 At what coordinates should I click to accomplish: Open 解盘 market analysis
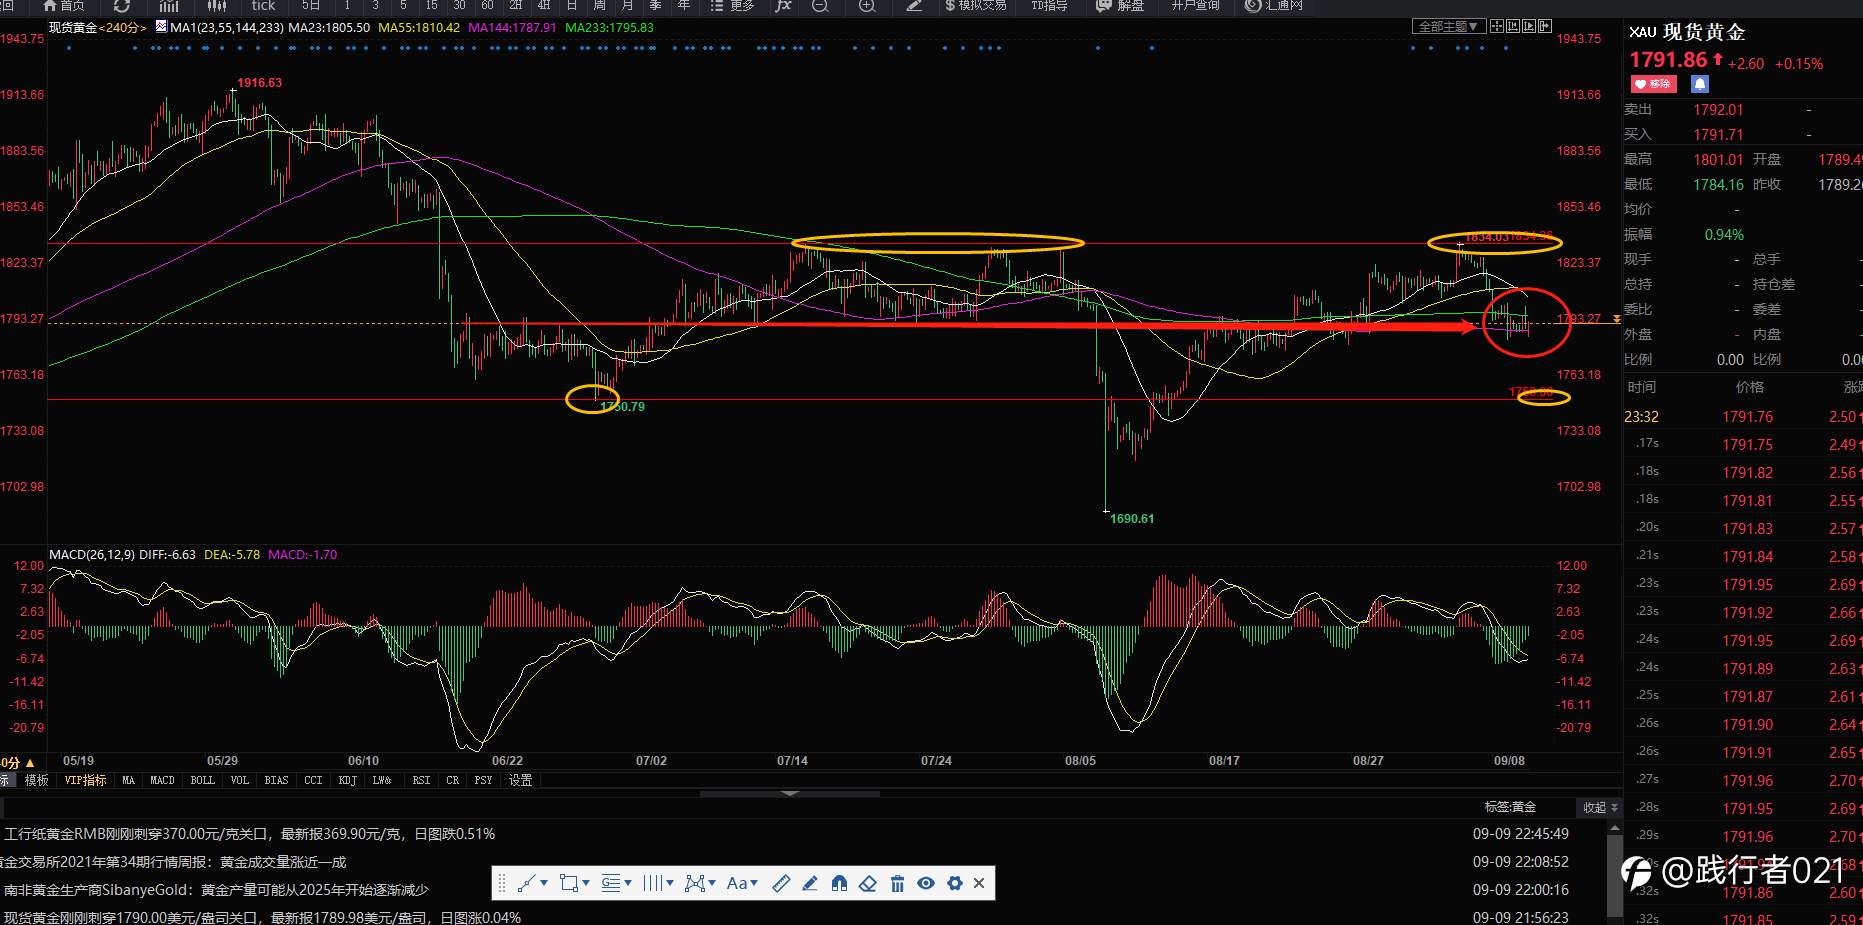tap(1120, 5)
